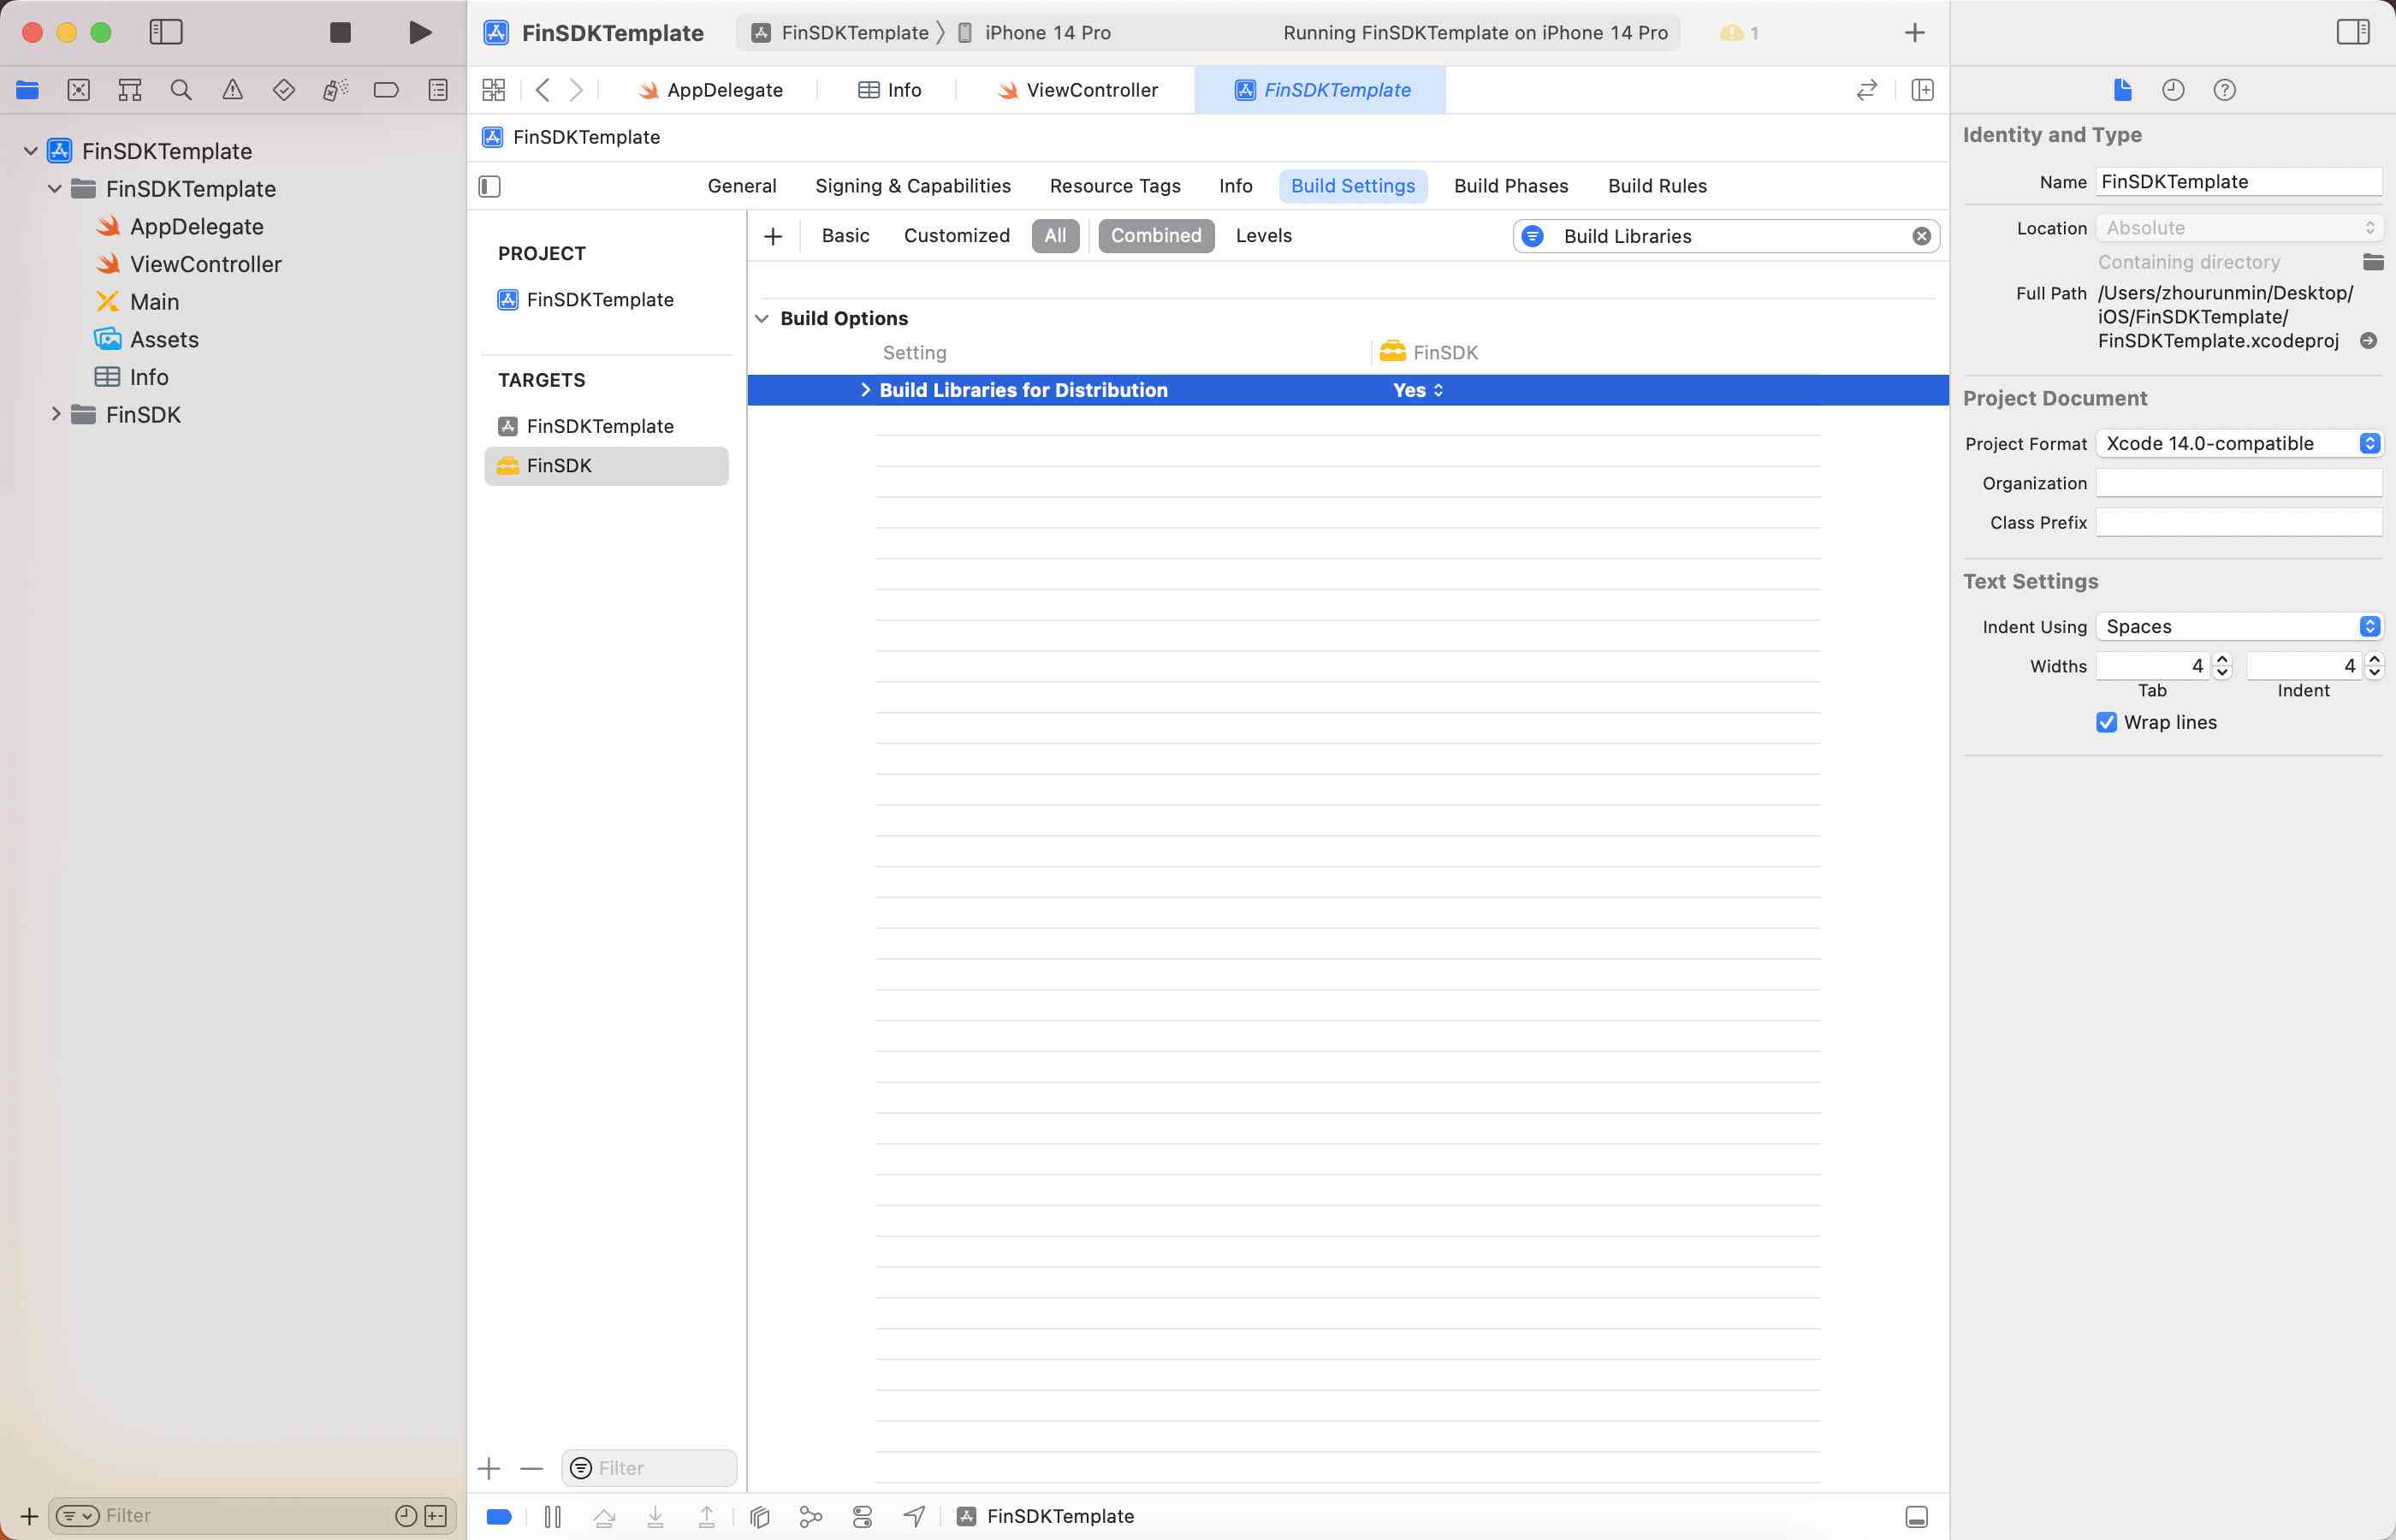Screen dimensions: 2396x1540
Task: Open Main storyboard in navigator
Action: pyautogui.click(x=137, y=302)
